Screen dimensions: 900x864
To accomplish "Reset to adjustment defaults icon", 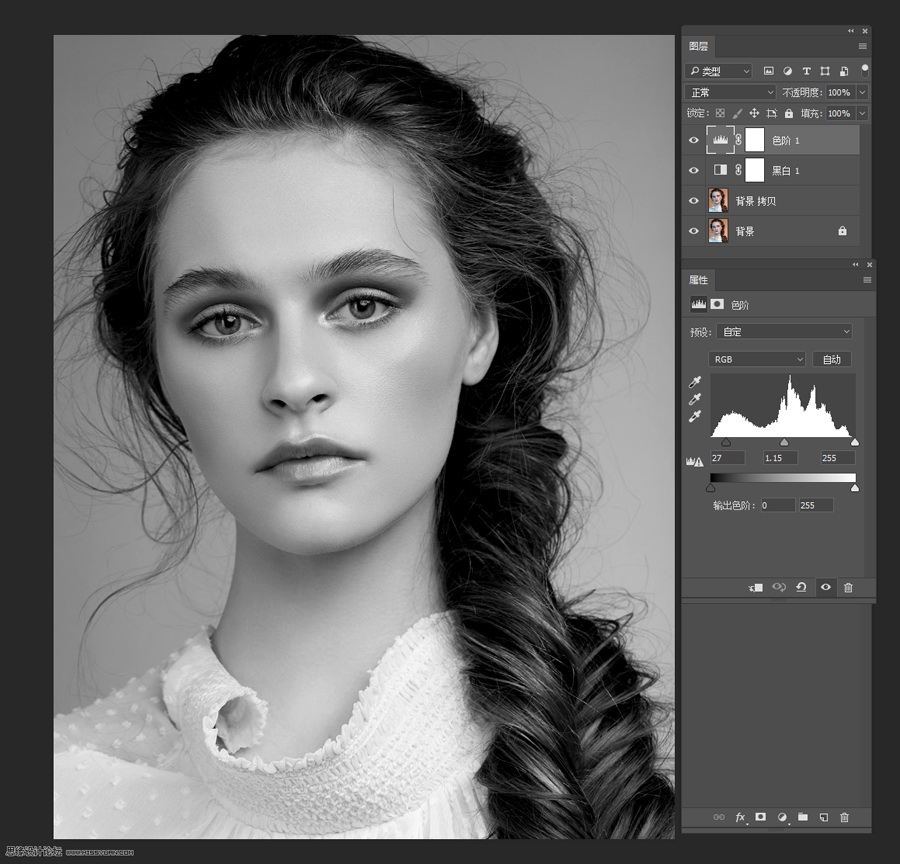I will [x=801, y=587].
